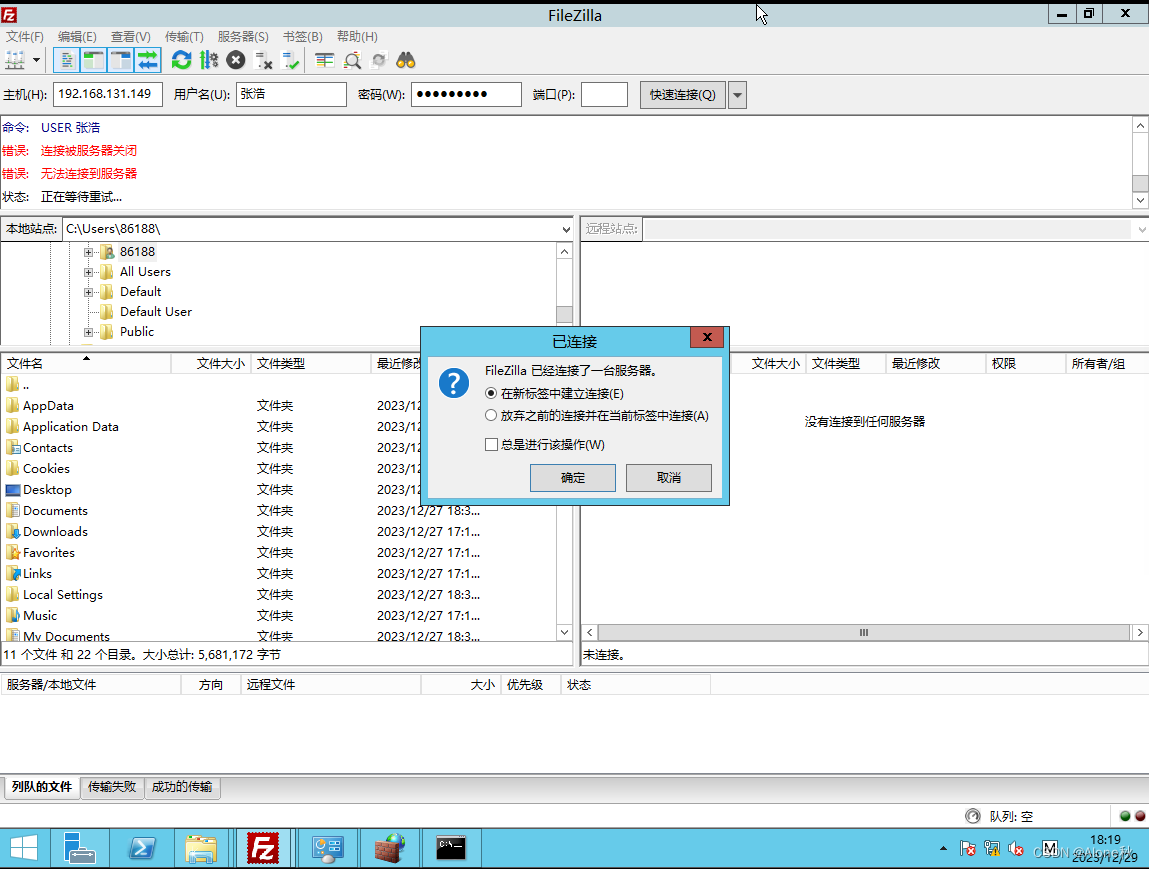
Task: Click the green refresh icon
Action: click(181, 60)
